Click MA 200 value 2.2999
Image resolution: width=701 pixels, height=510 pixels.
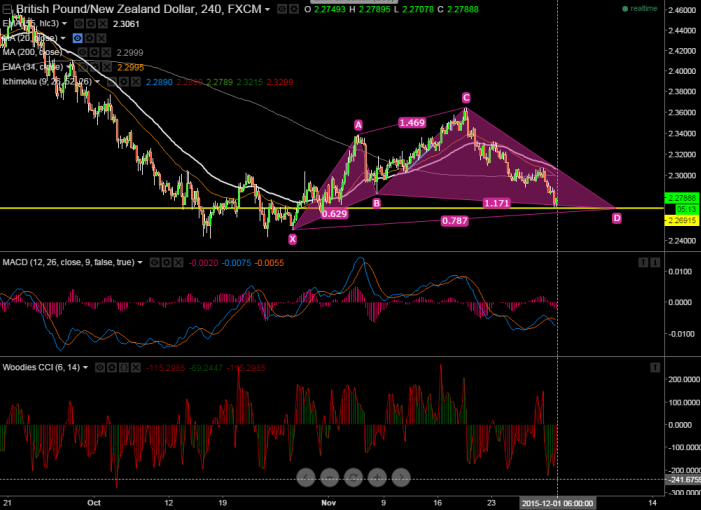tap(130, 53)
